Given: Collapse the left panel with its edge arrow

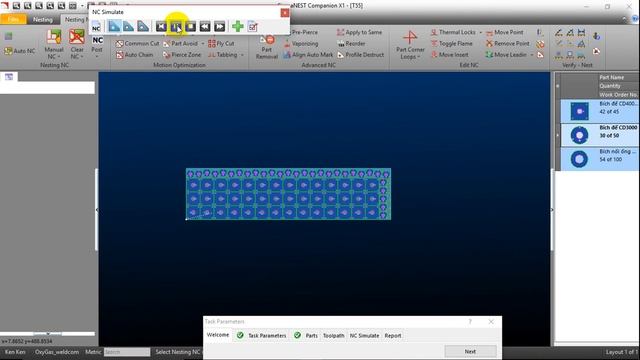Looking at the screenshot, I should click(x=97, y=210).
